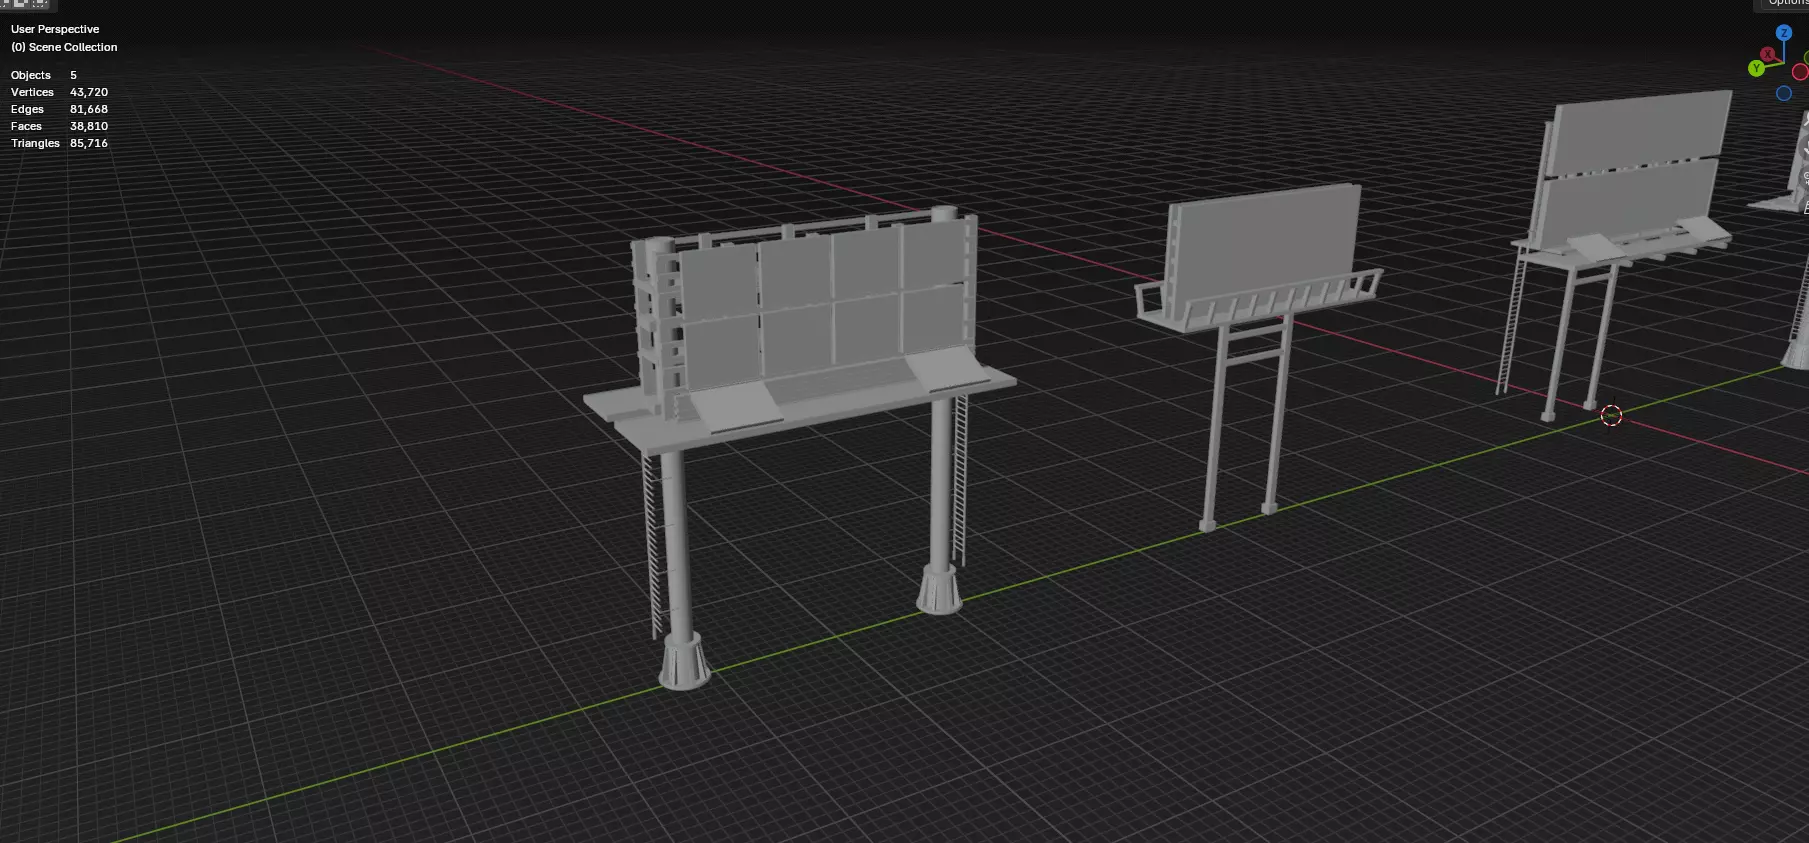Click the hollow blue negative Z gizmo circle
The image size is (1809, 843).
coord(1783,93)
